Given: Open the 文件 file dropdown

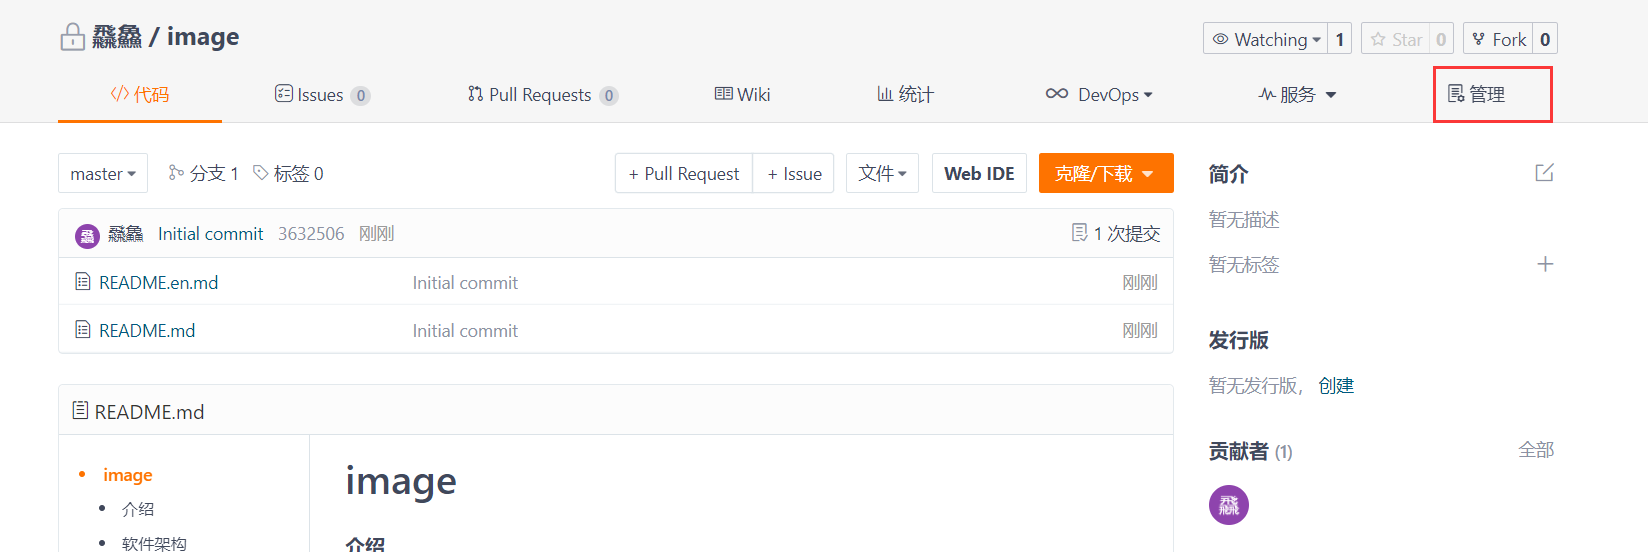Looking at the screenshot, I should click(x=882, y=173).
